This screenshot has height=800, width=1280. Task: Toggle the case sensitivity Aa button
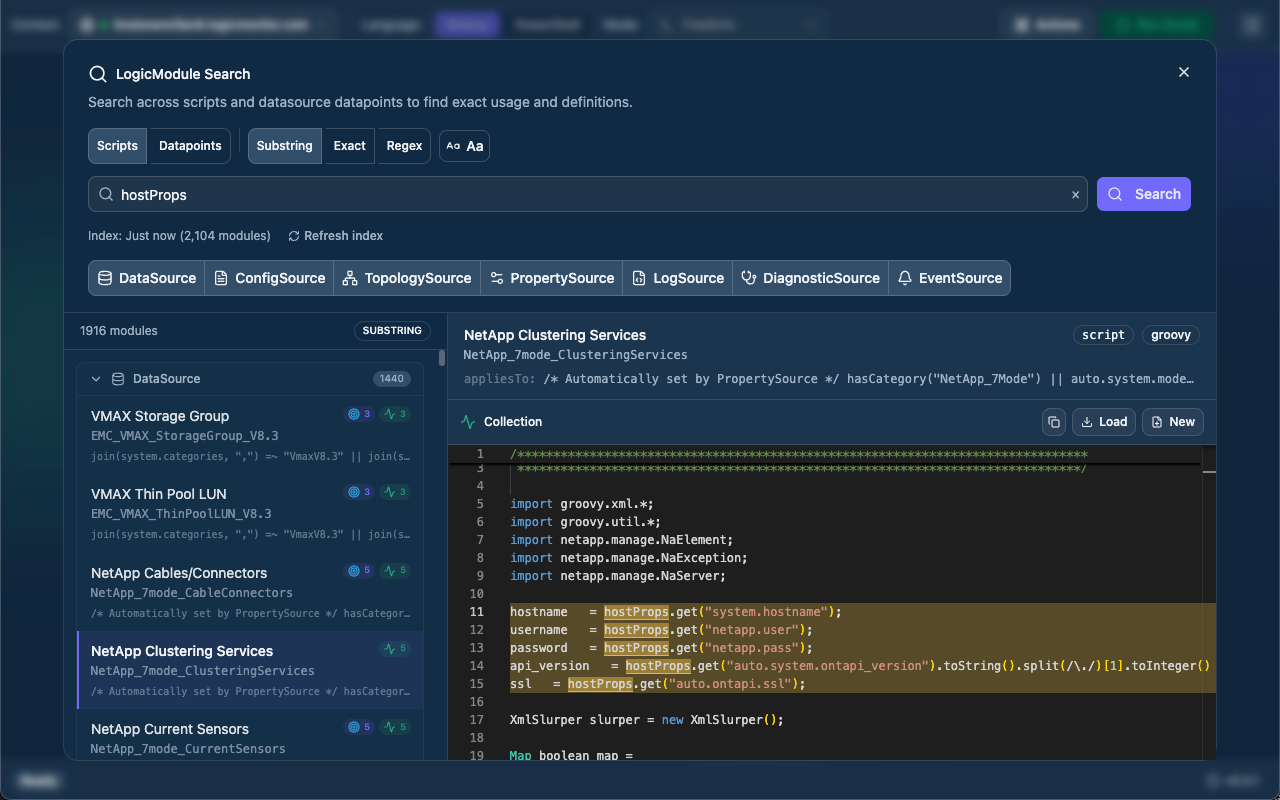[464, 146]
